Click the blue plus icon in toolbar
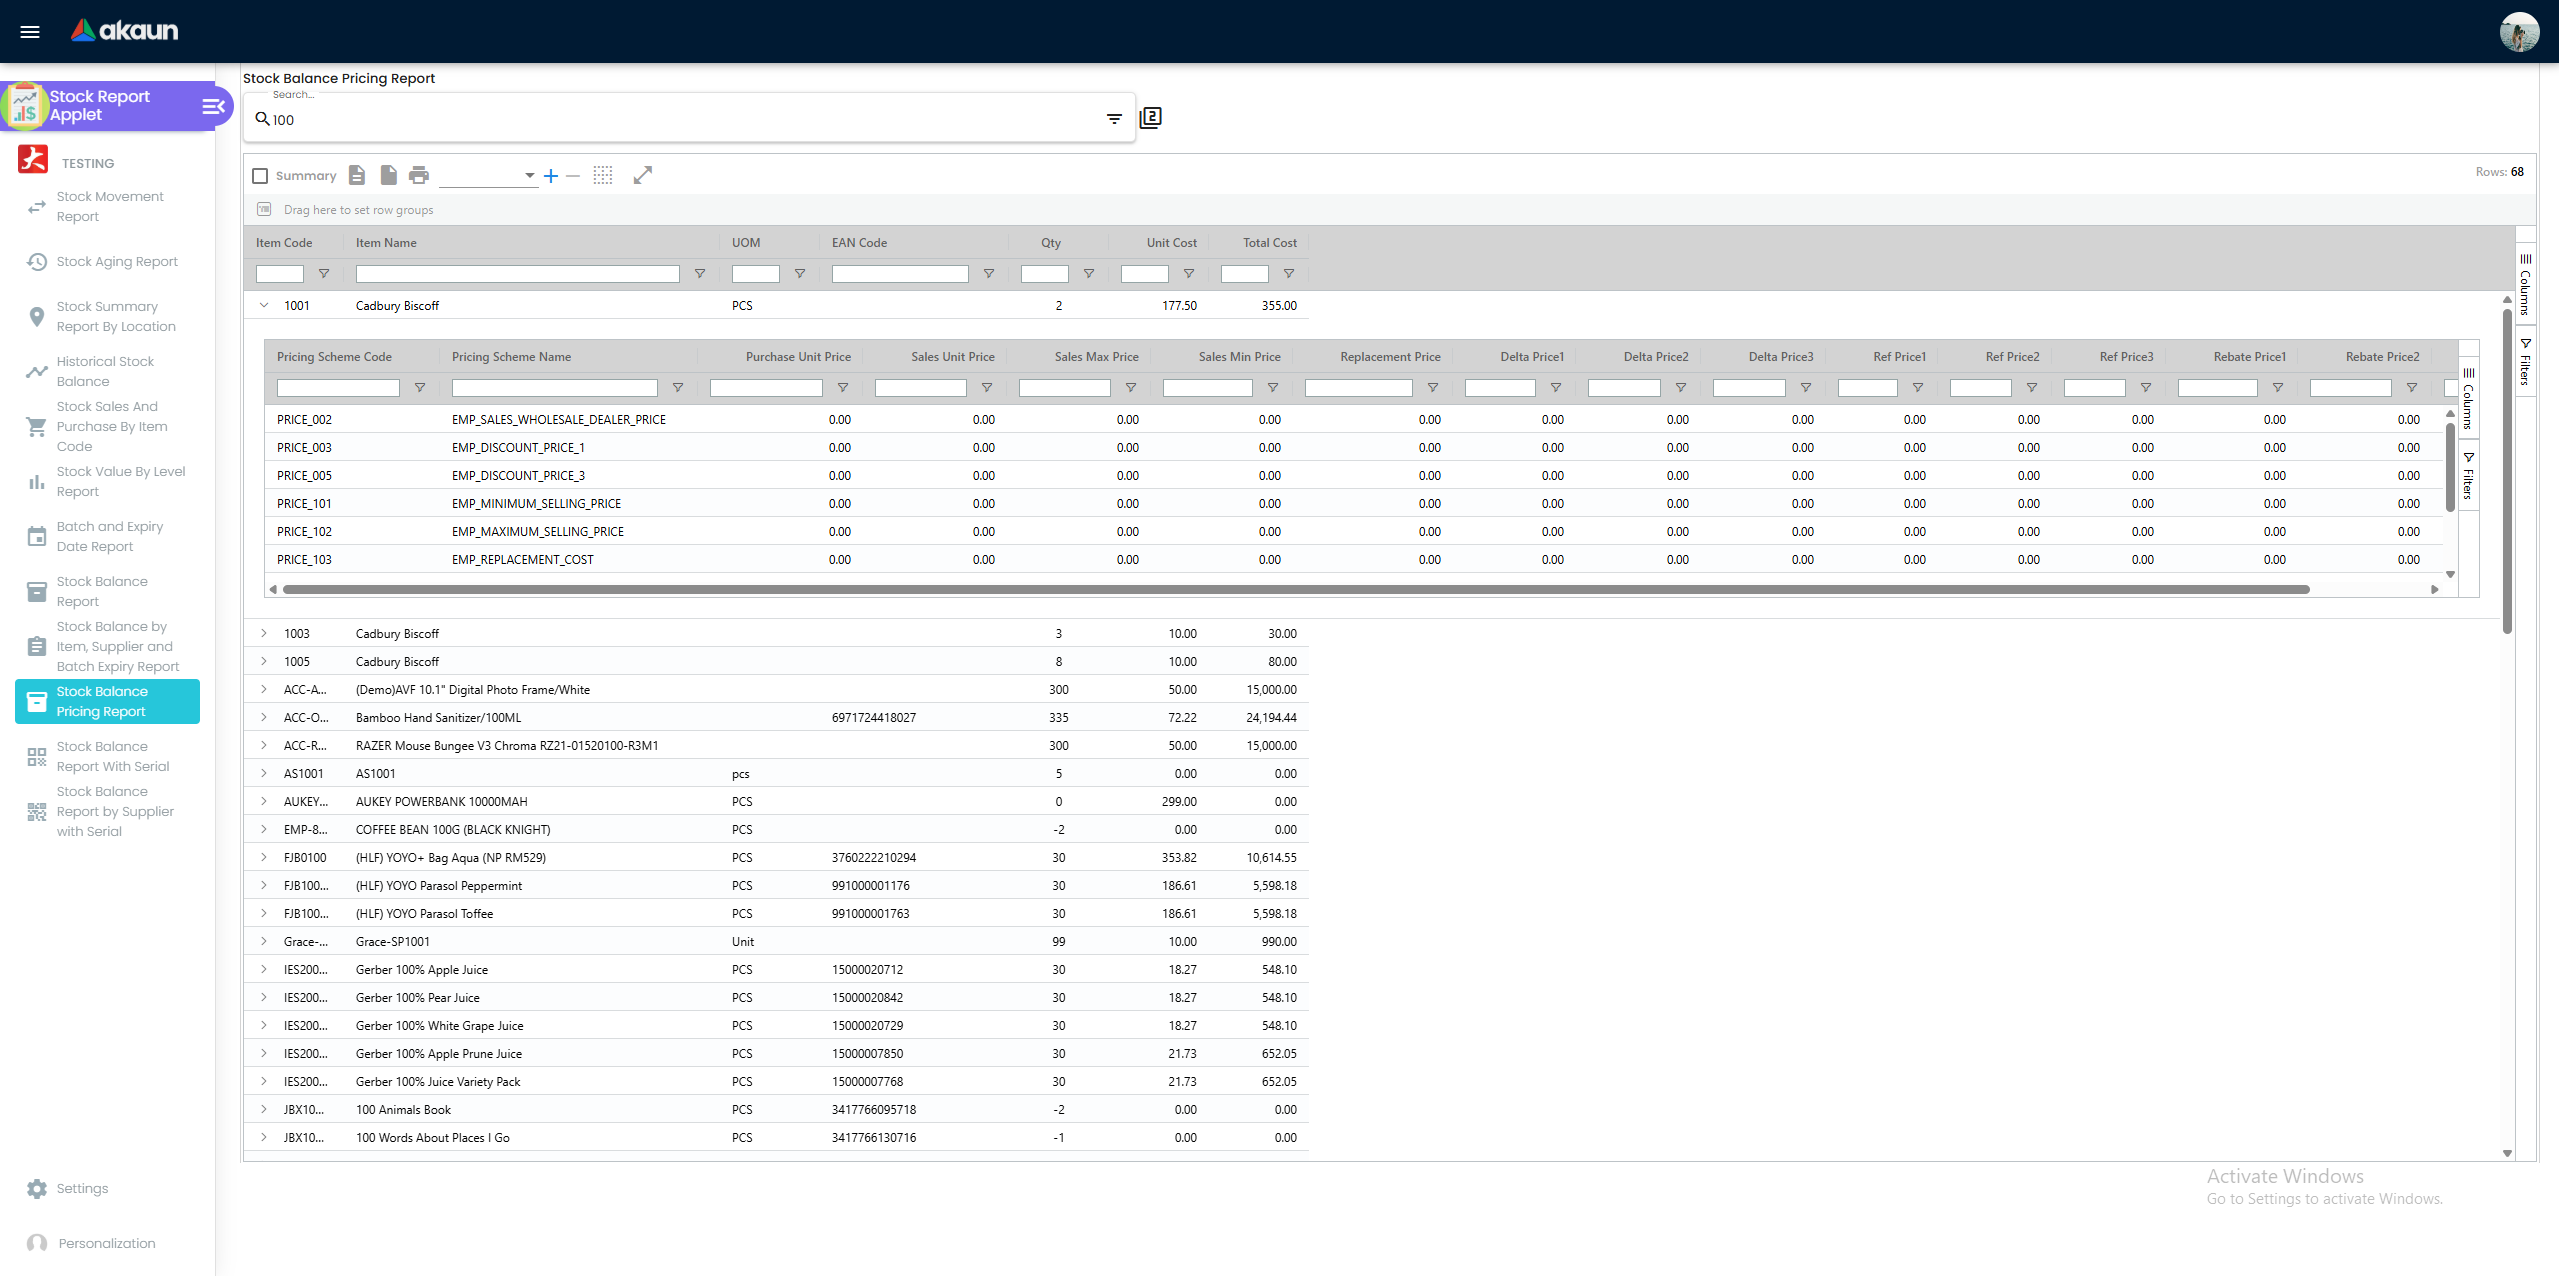The width and height of the screenshot is (2559, 1276). click(x=551, y=176)
